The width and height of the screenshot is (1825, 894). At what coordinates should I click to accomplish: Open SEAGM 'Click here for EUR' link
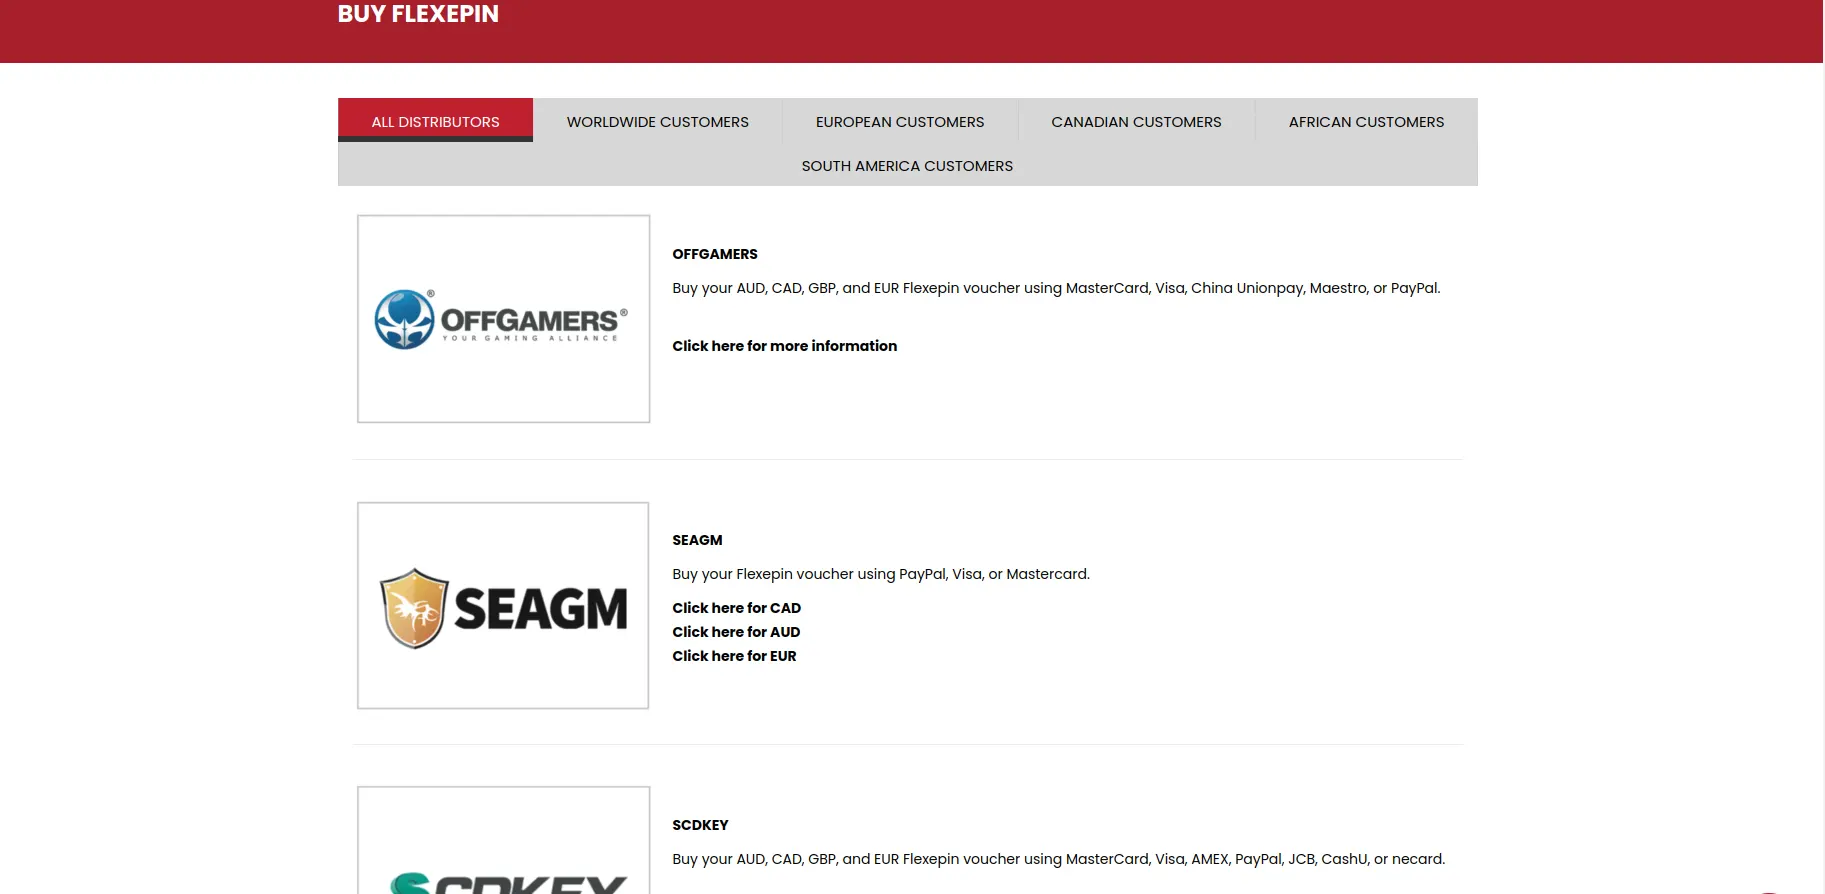734,656
